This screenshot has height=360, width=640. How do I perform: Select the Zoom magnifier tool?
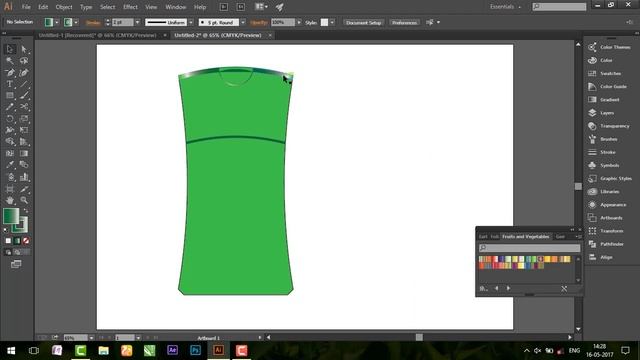pyautogui.click(x=24, y=200)
